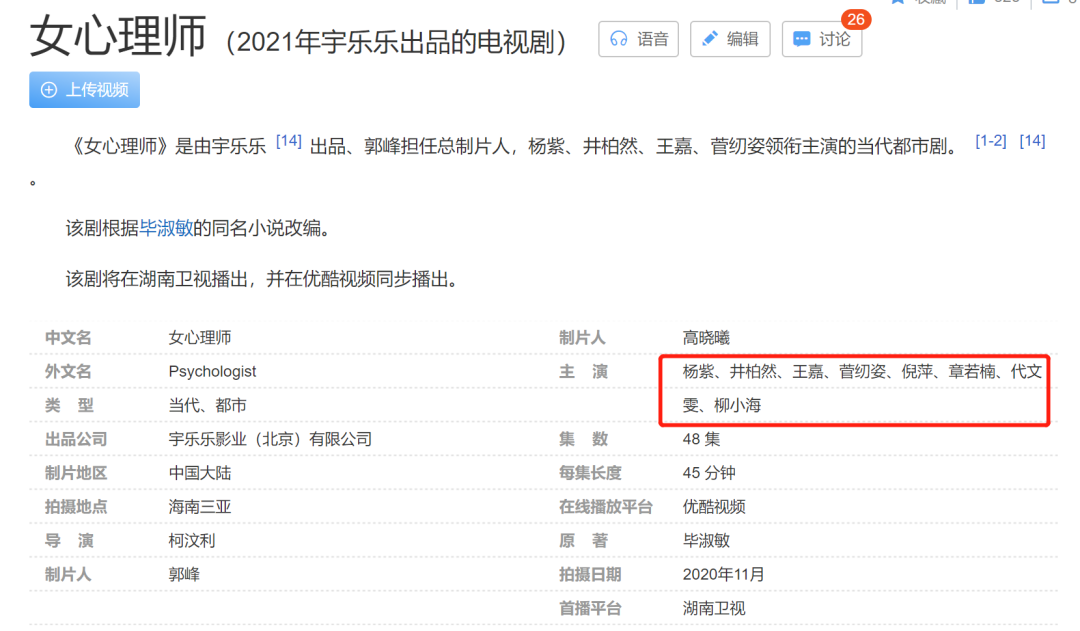Screen dimensions: 1080x631
Task: Select the 集数 field label
Action: (x=583, y=439)
